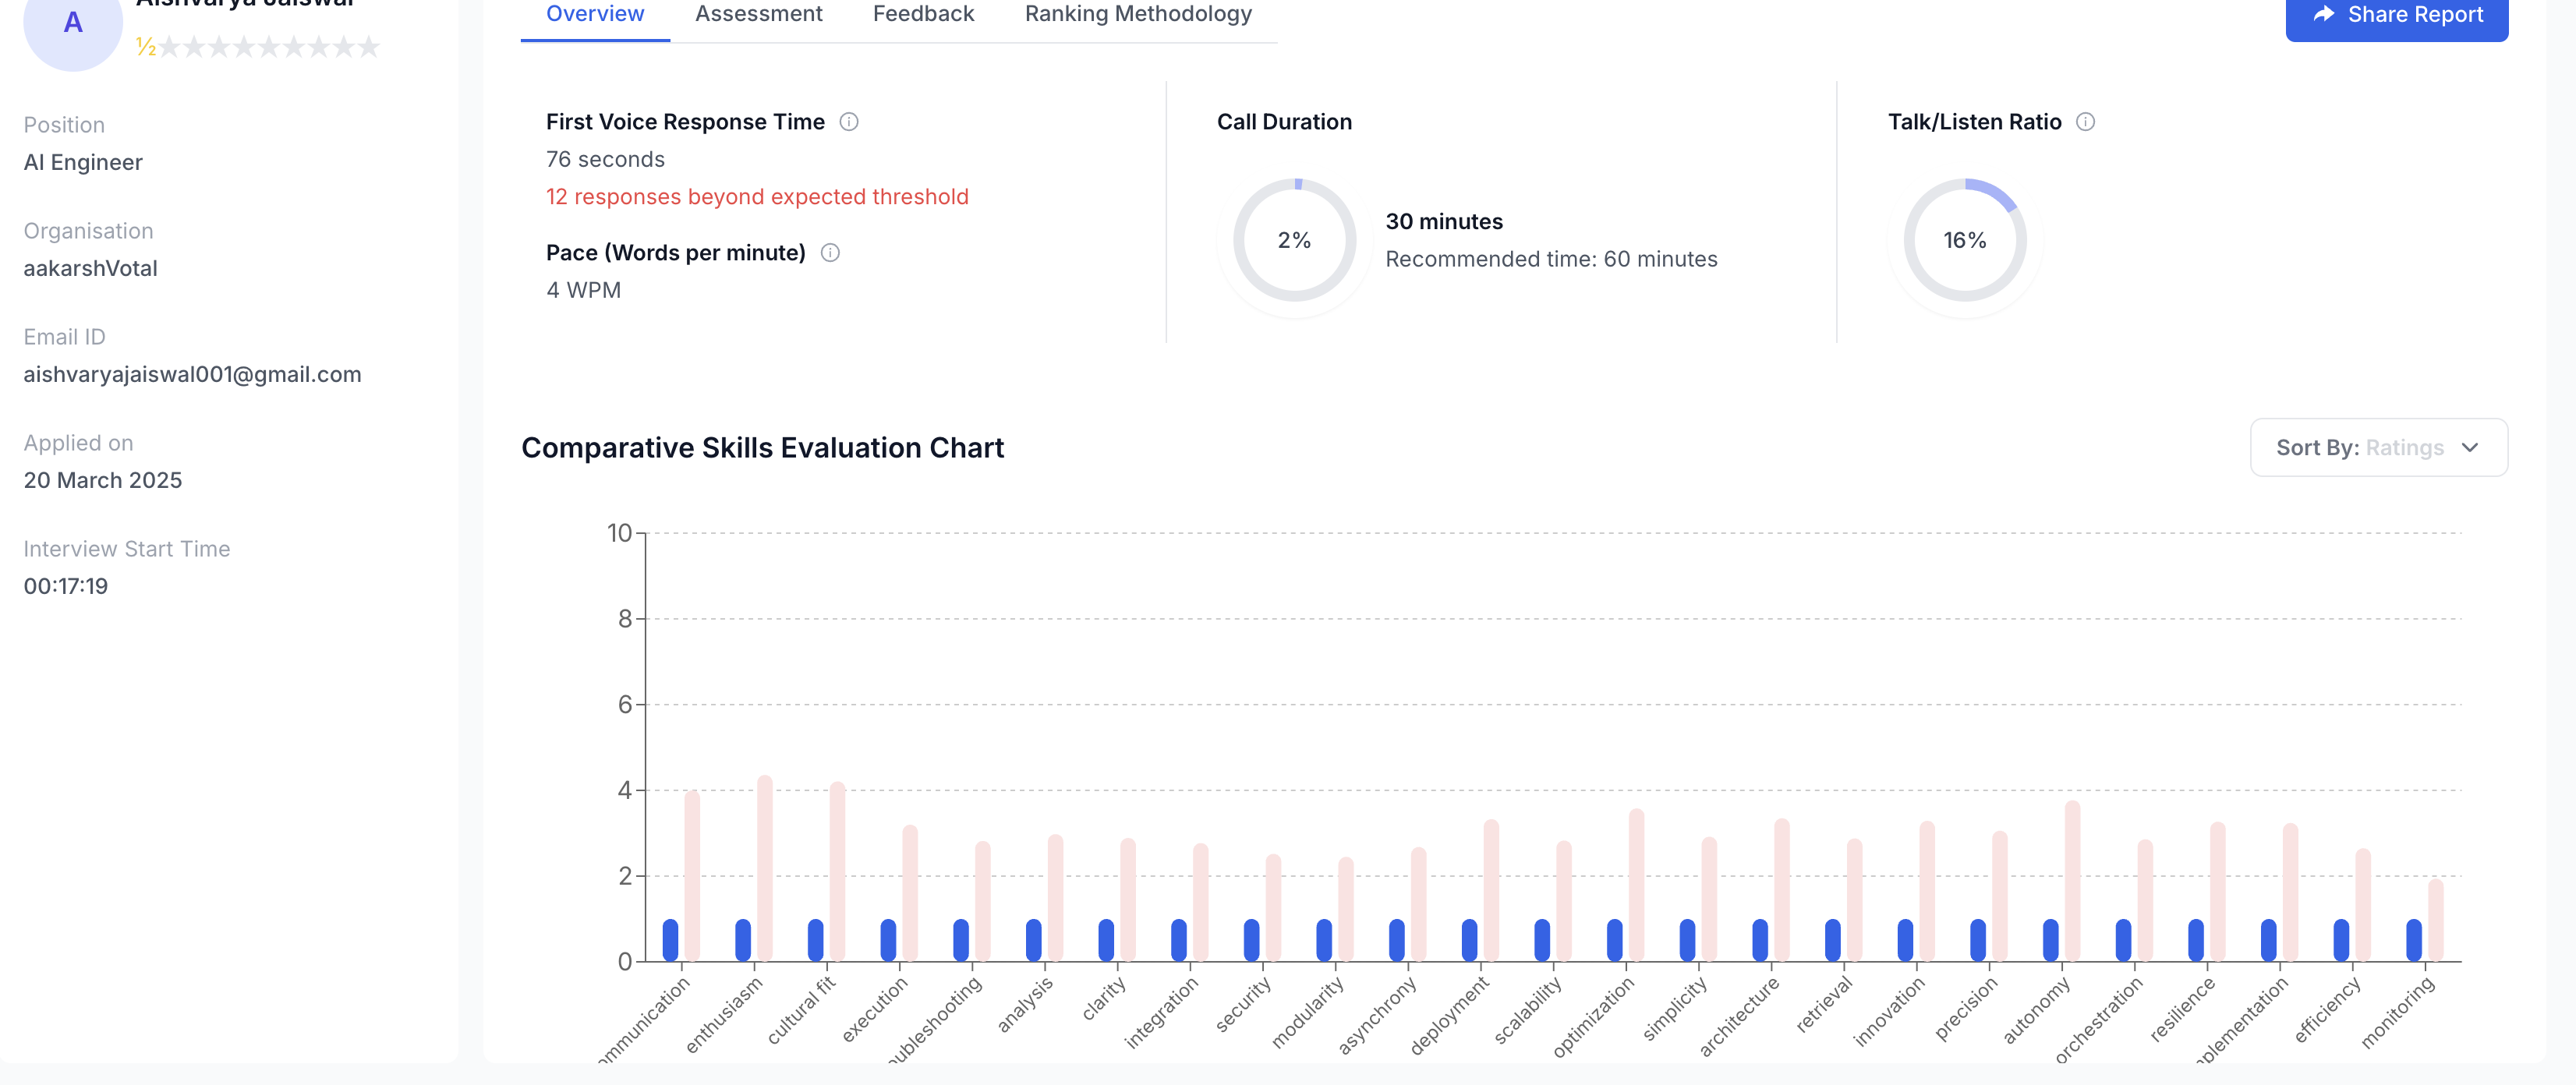Switch to the Assessment tab

(758, 14)
